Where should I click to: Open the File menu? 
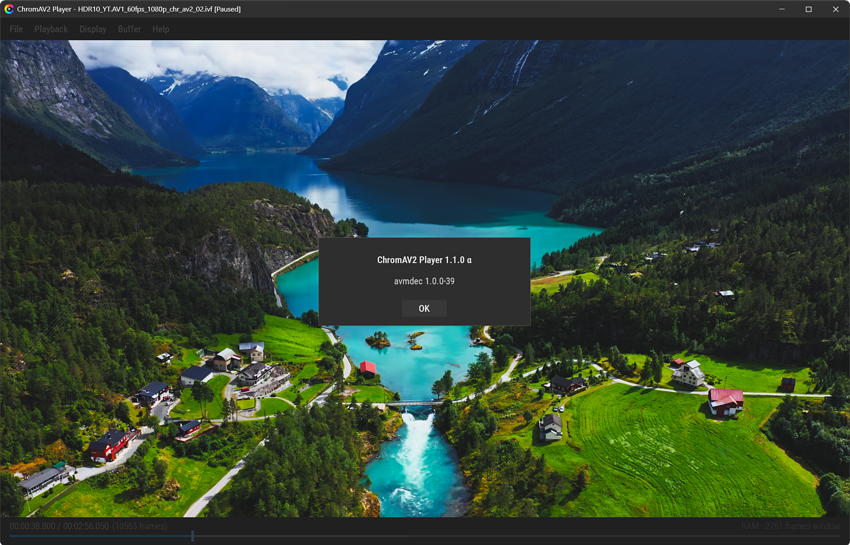16,29
